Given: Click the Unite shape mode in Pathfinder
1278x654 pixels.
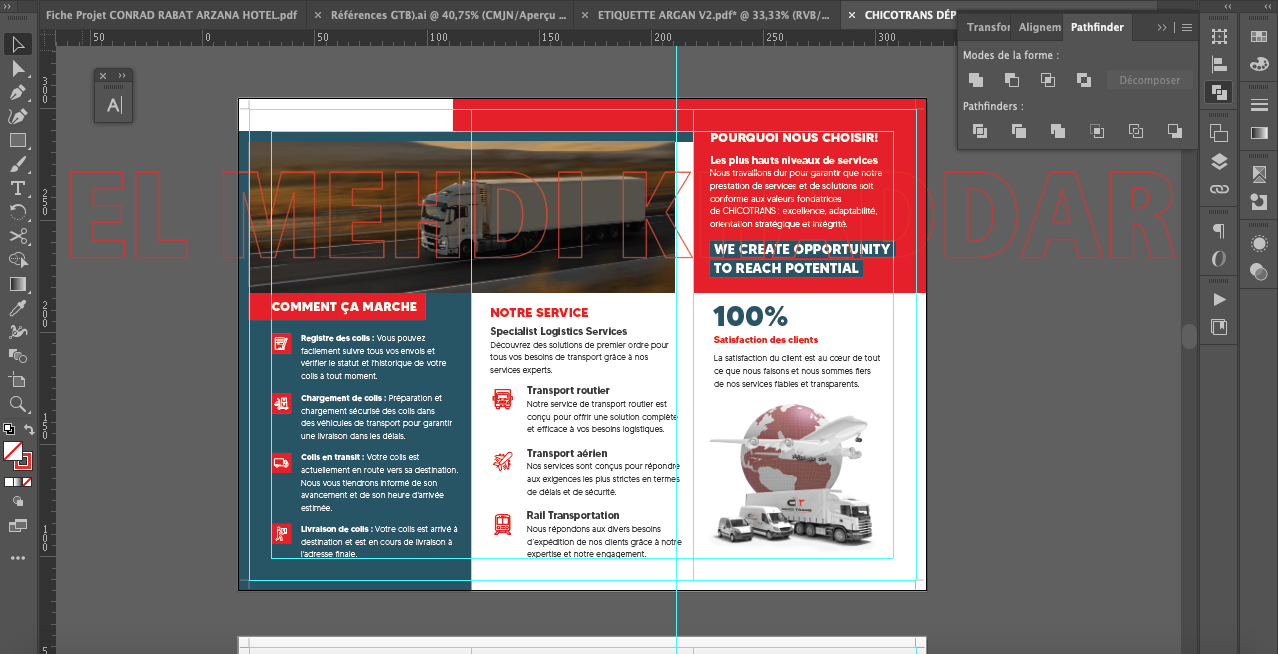Looking at the screenshot, I should point(976,80).
